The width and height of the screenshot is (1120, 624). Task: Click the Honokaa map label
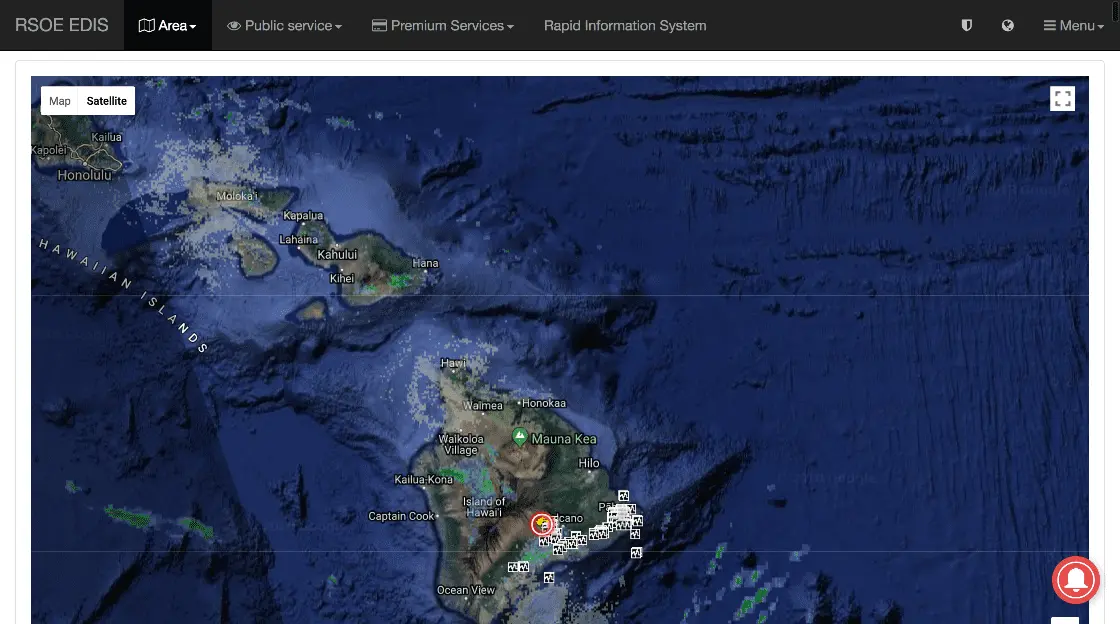coord(544,403)
